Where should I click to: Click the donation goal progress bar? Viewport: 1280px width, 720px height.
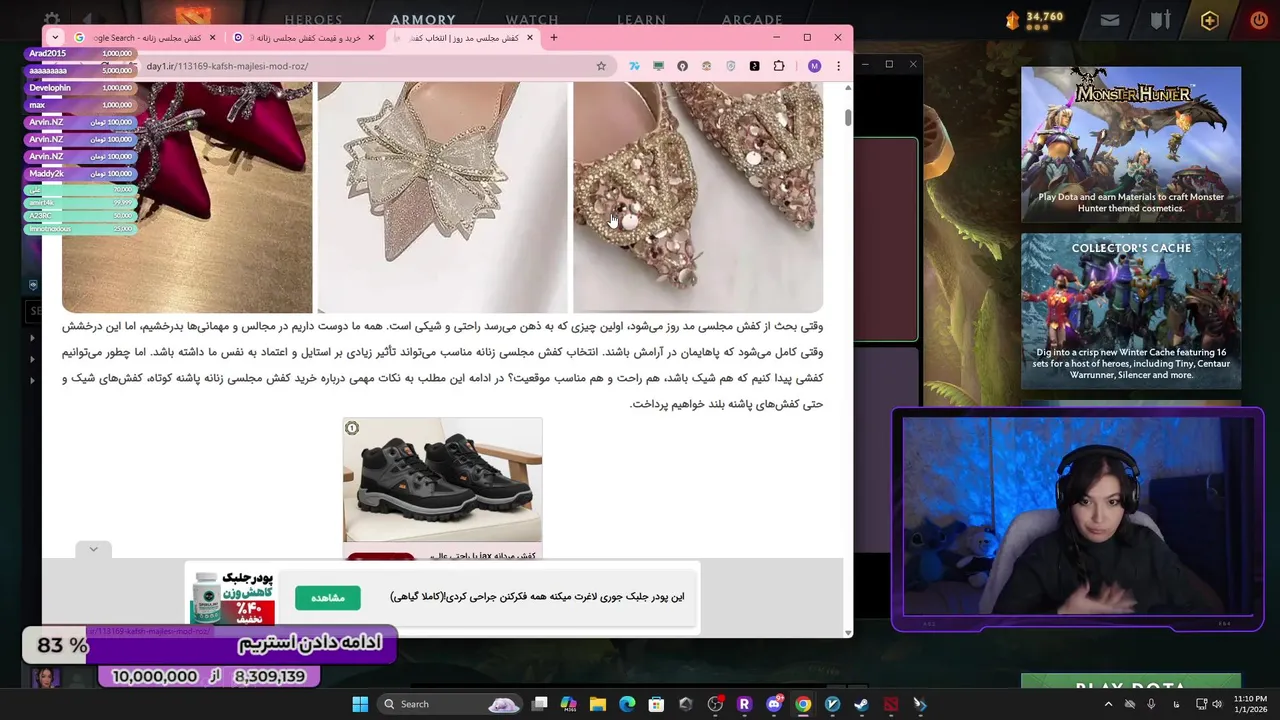209,646
